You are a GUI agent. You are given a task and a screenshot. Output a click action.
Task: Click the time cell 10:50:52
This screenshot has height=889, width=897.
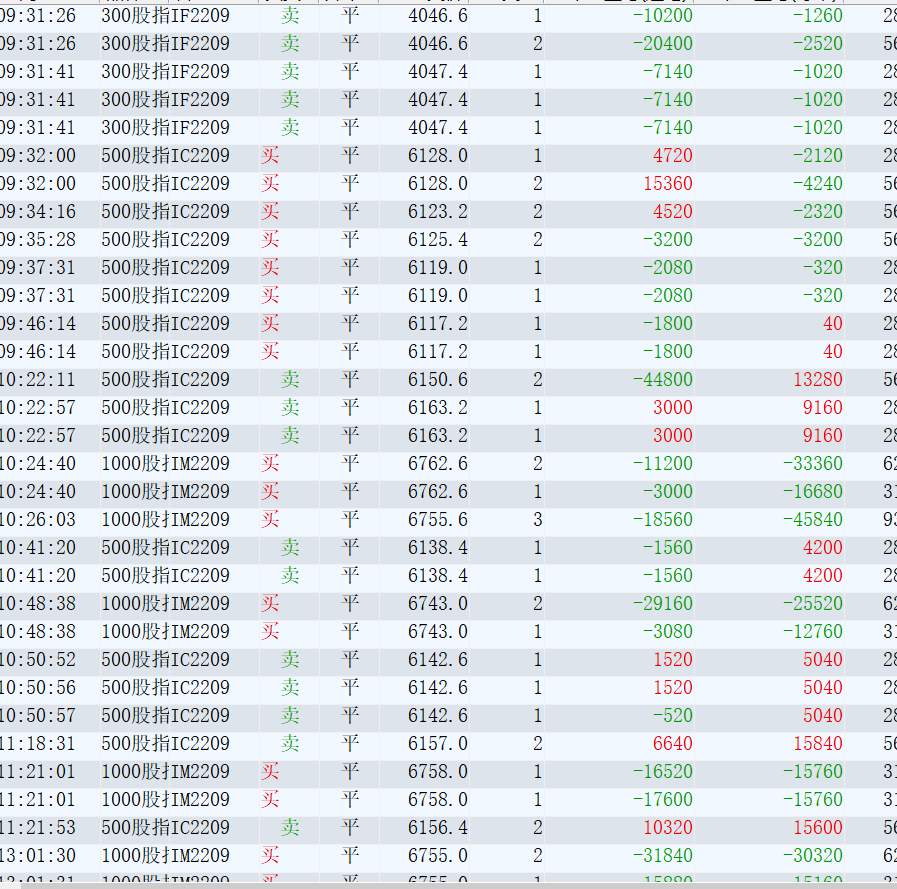[x=38, y=660]
